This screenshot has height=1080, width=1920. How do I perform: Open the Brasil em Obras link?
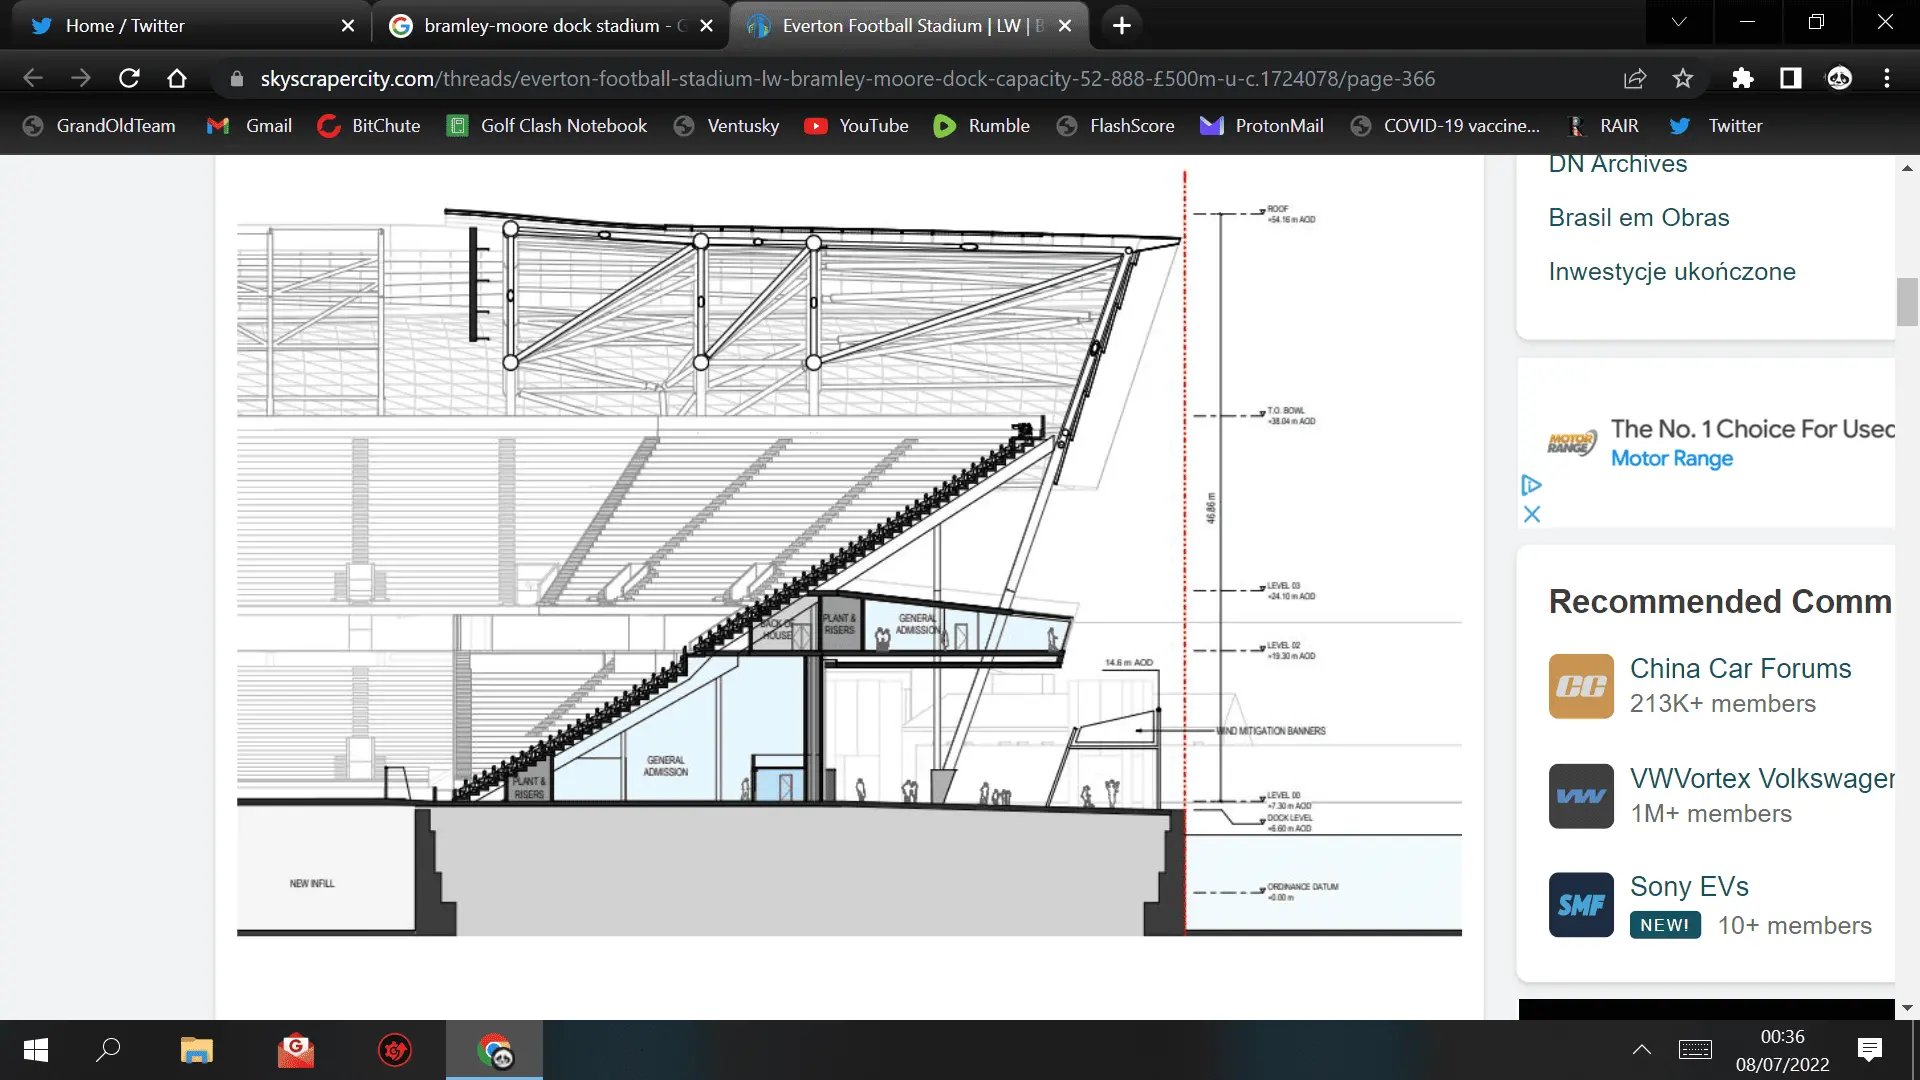click(1638, 217)
